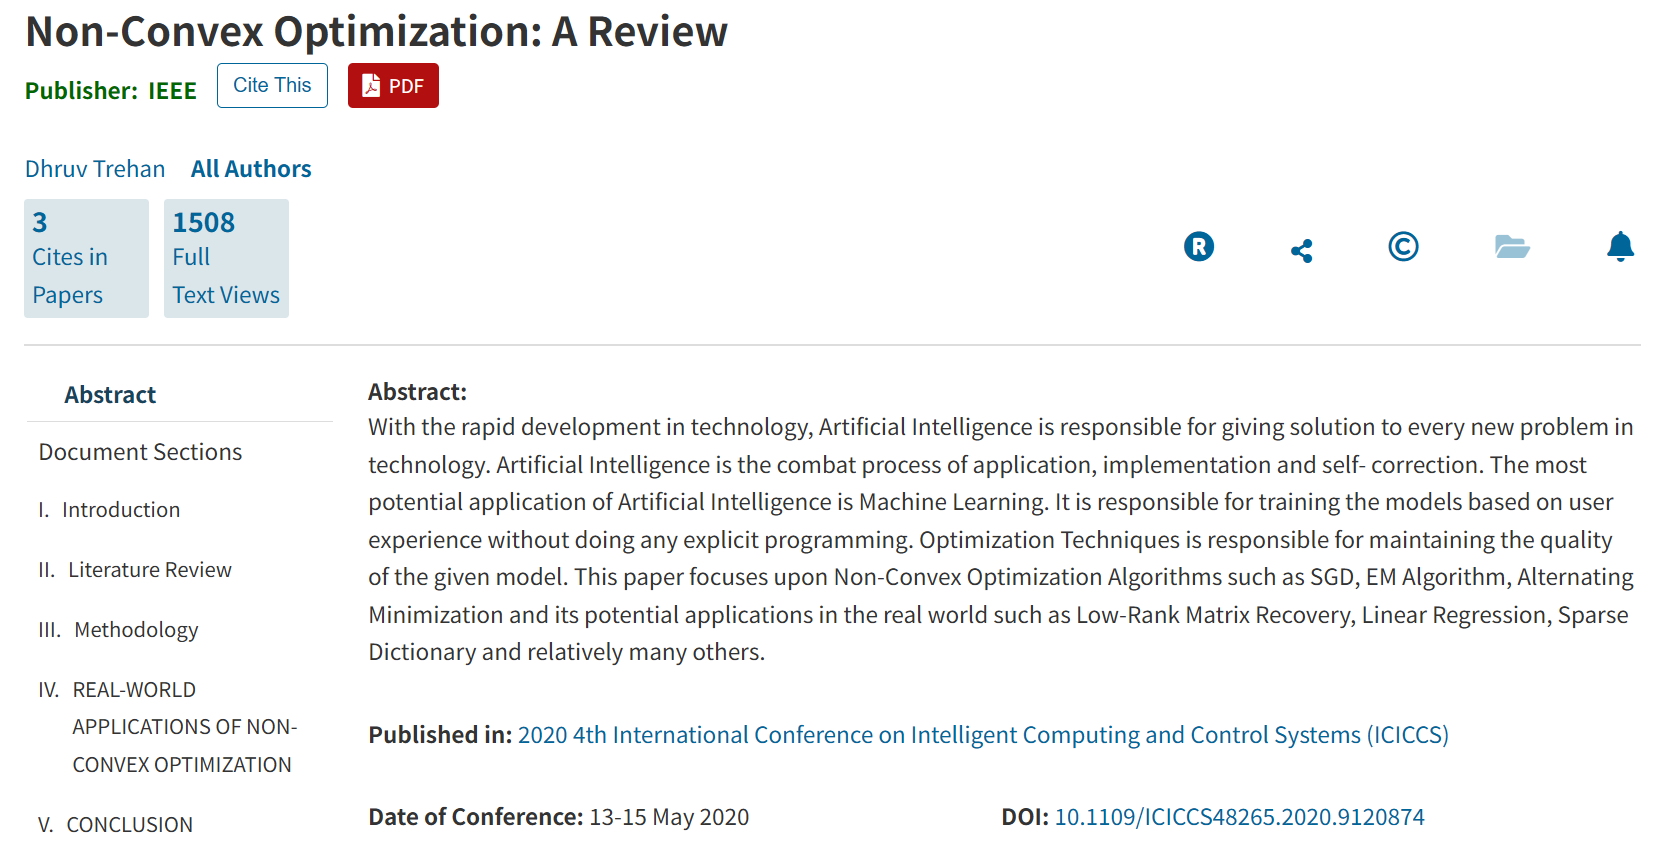Select the Abstract tab in sidebar
Viewport: 1655px width, 845px height.
(110, 395)
